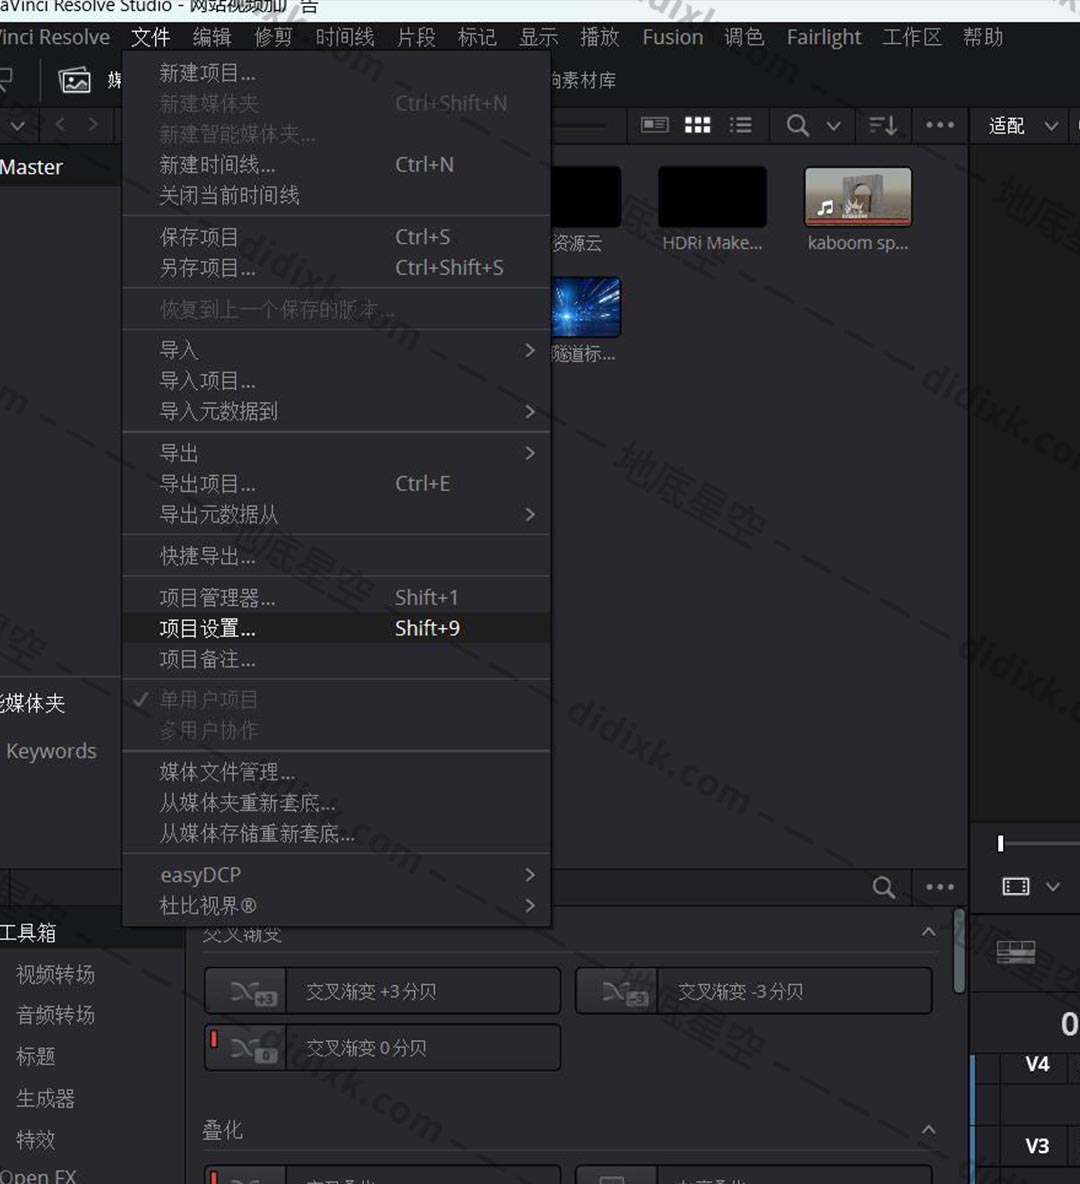Open the panel dropdown chevron above Master
Screen dimensions: 1080x1184
[18, 125]
